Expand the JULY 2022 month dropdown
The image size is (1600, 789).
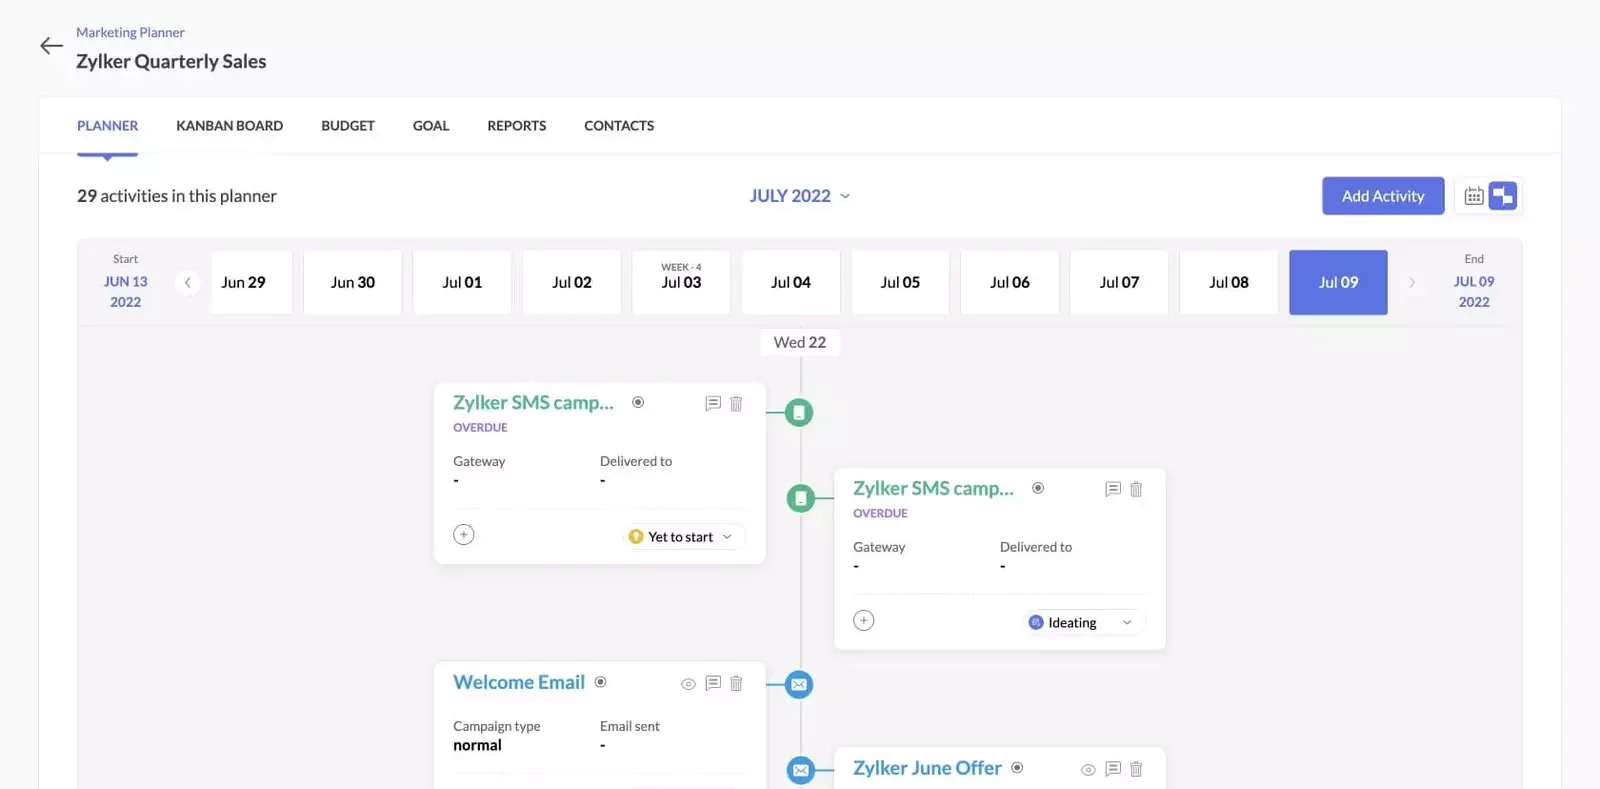800,196
